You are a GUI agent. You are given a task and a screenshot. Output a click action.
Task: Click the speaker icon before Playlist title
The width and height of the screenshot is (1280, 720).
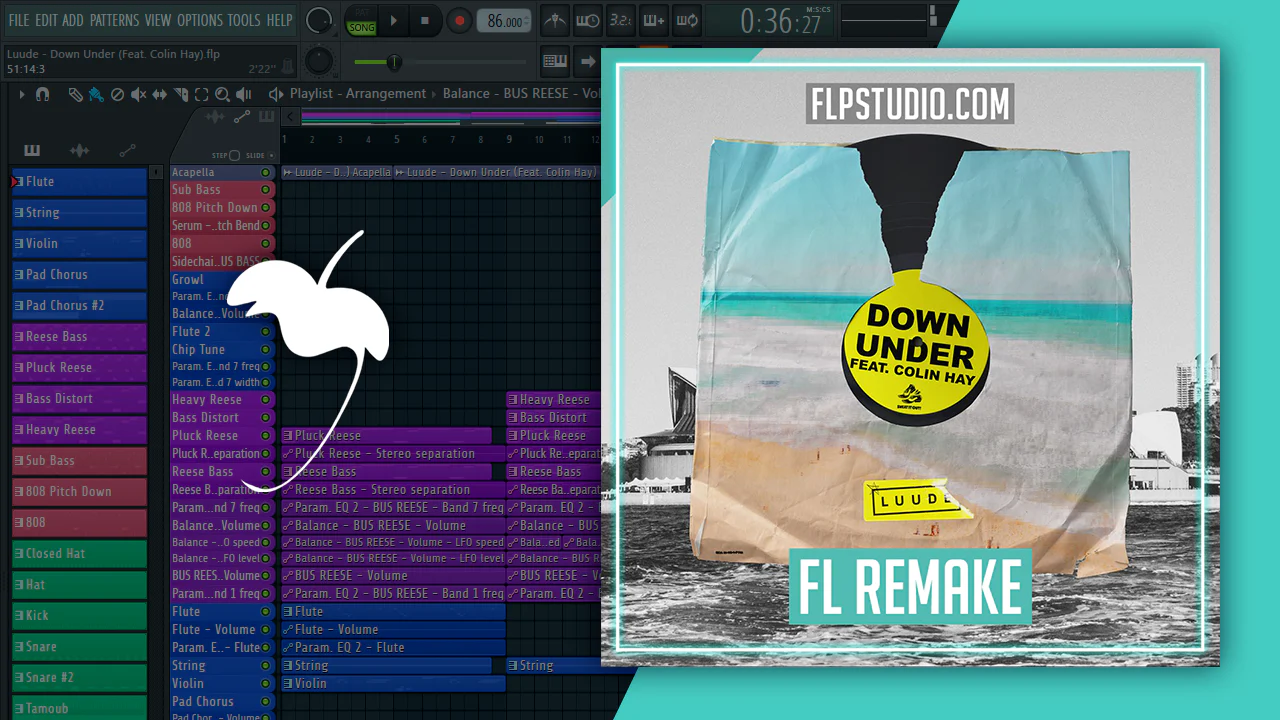click(276, 94)
